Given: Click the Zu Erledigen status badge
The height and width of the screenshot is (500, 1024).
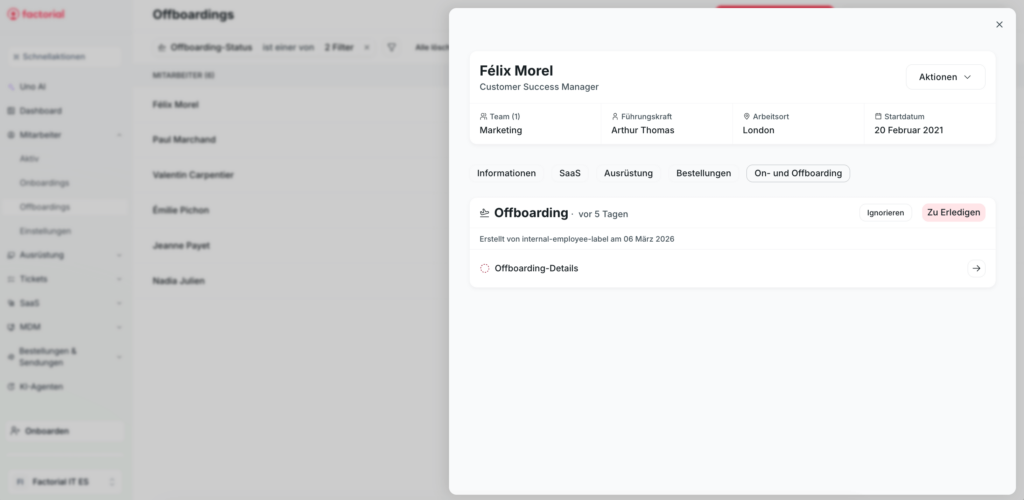Looking at the screenshot, I should [x=953, y=212].
